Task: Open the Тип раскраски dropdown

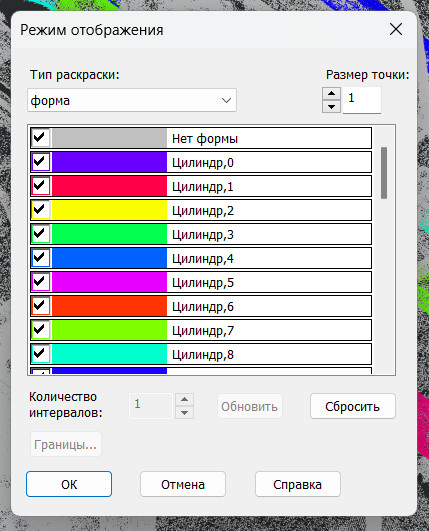Action: click(x=132, y=100)
